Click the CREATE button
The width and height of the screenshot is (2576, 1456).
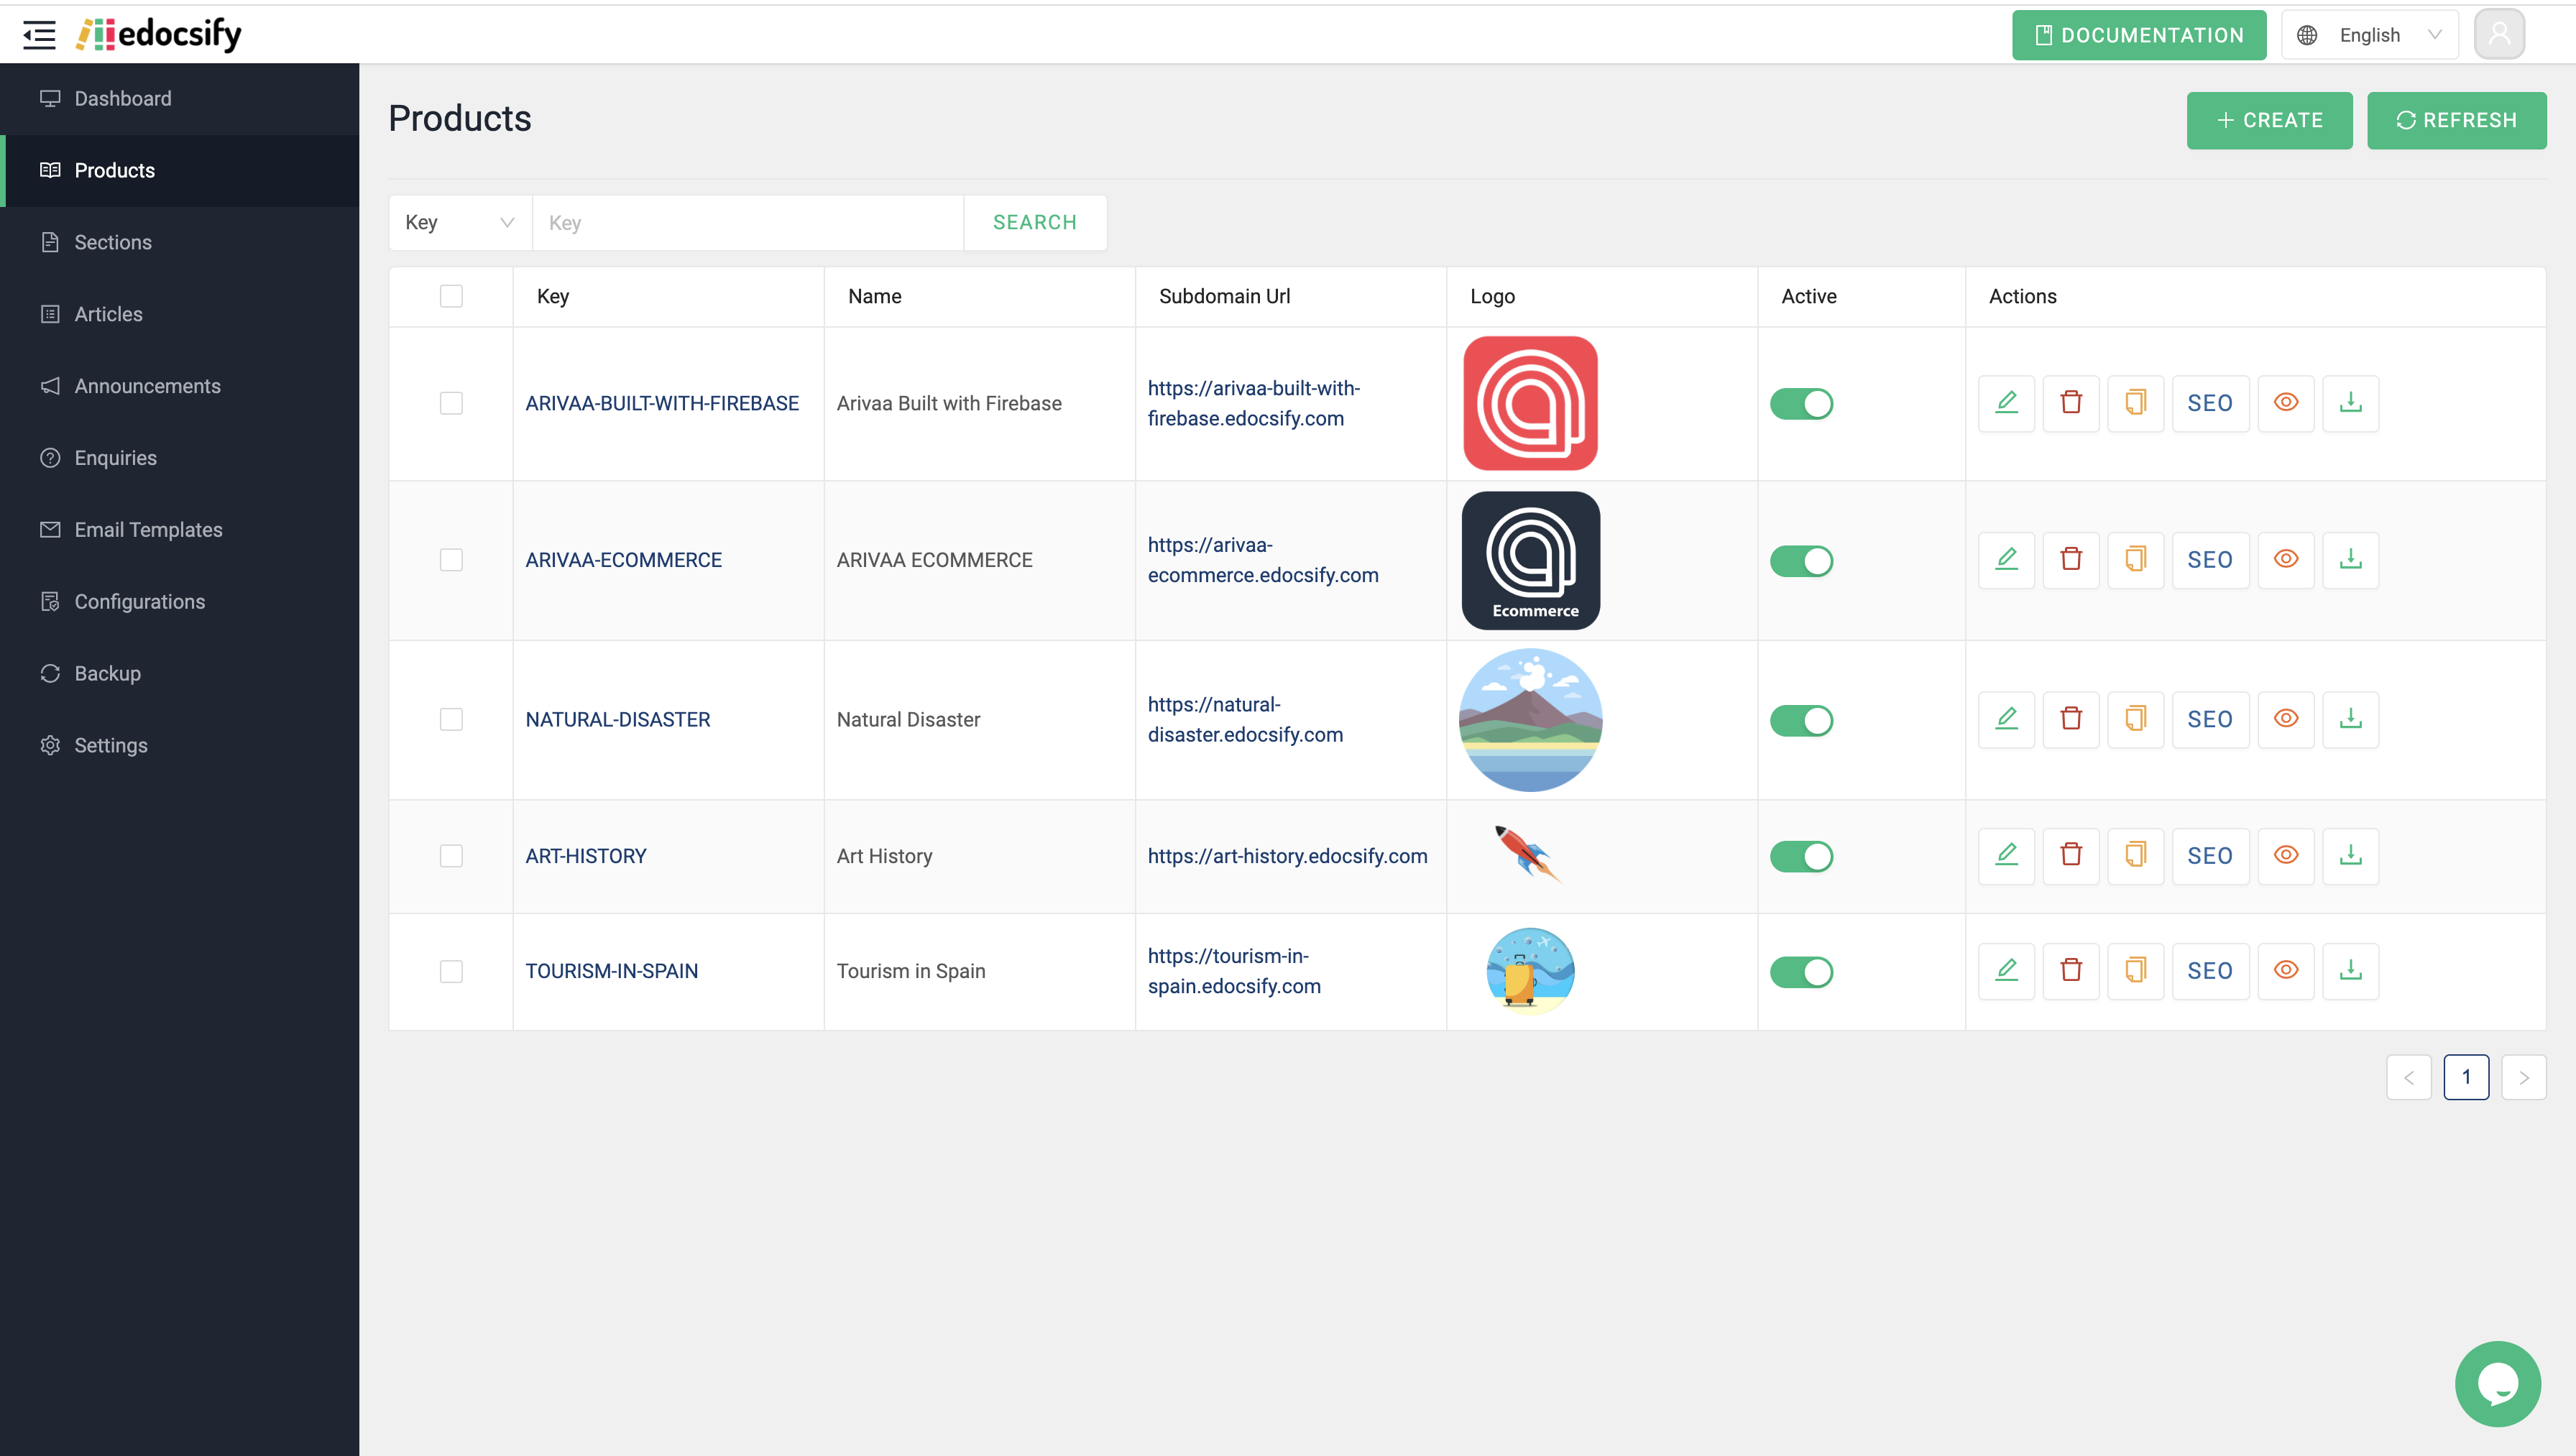(2269, 120)
